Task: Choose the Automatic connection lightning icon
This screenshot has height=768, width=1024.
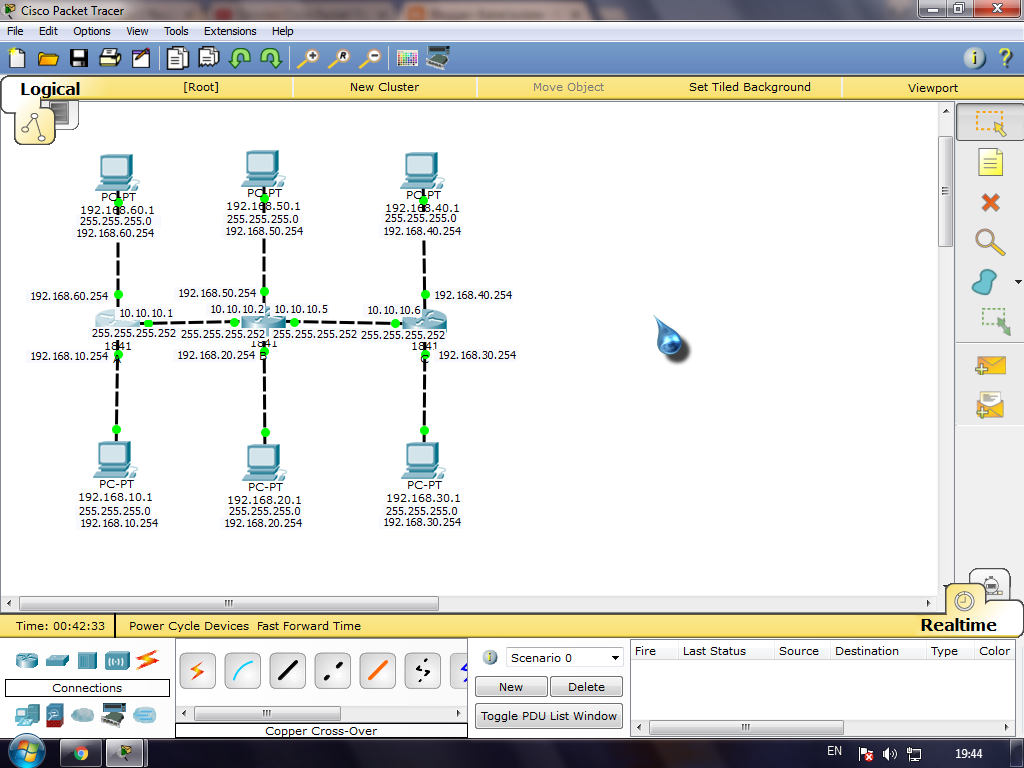Action: (x=197, y=671)
